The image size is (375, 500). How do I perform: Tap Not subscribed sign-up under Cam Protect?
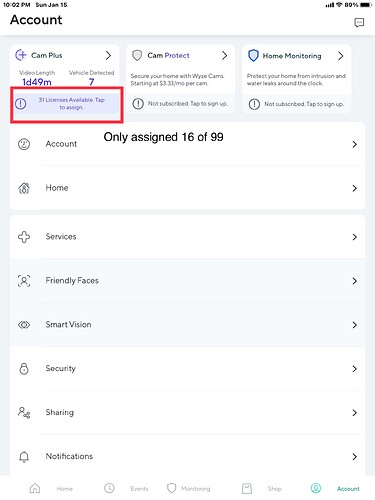coord(180,104)
